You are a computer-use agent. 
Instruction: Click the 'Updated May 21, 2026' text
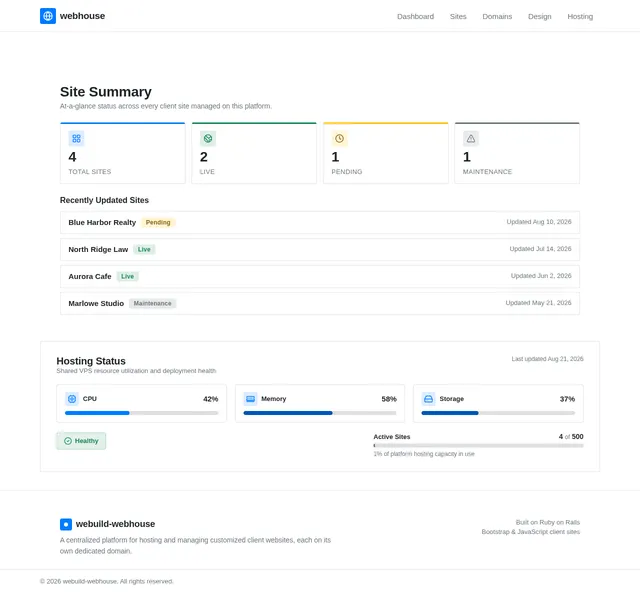pos(538,303)
